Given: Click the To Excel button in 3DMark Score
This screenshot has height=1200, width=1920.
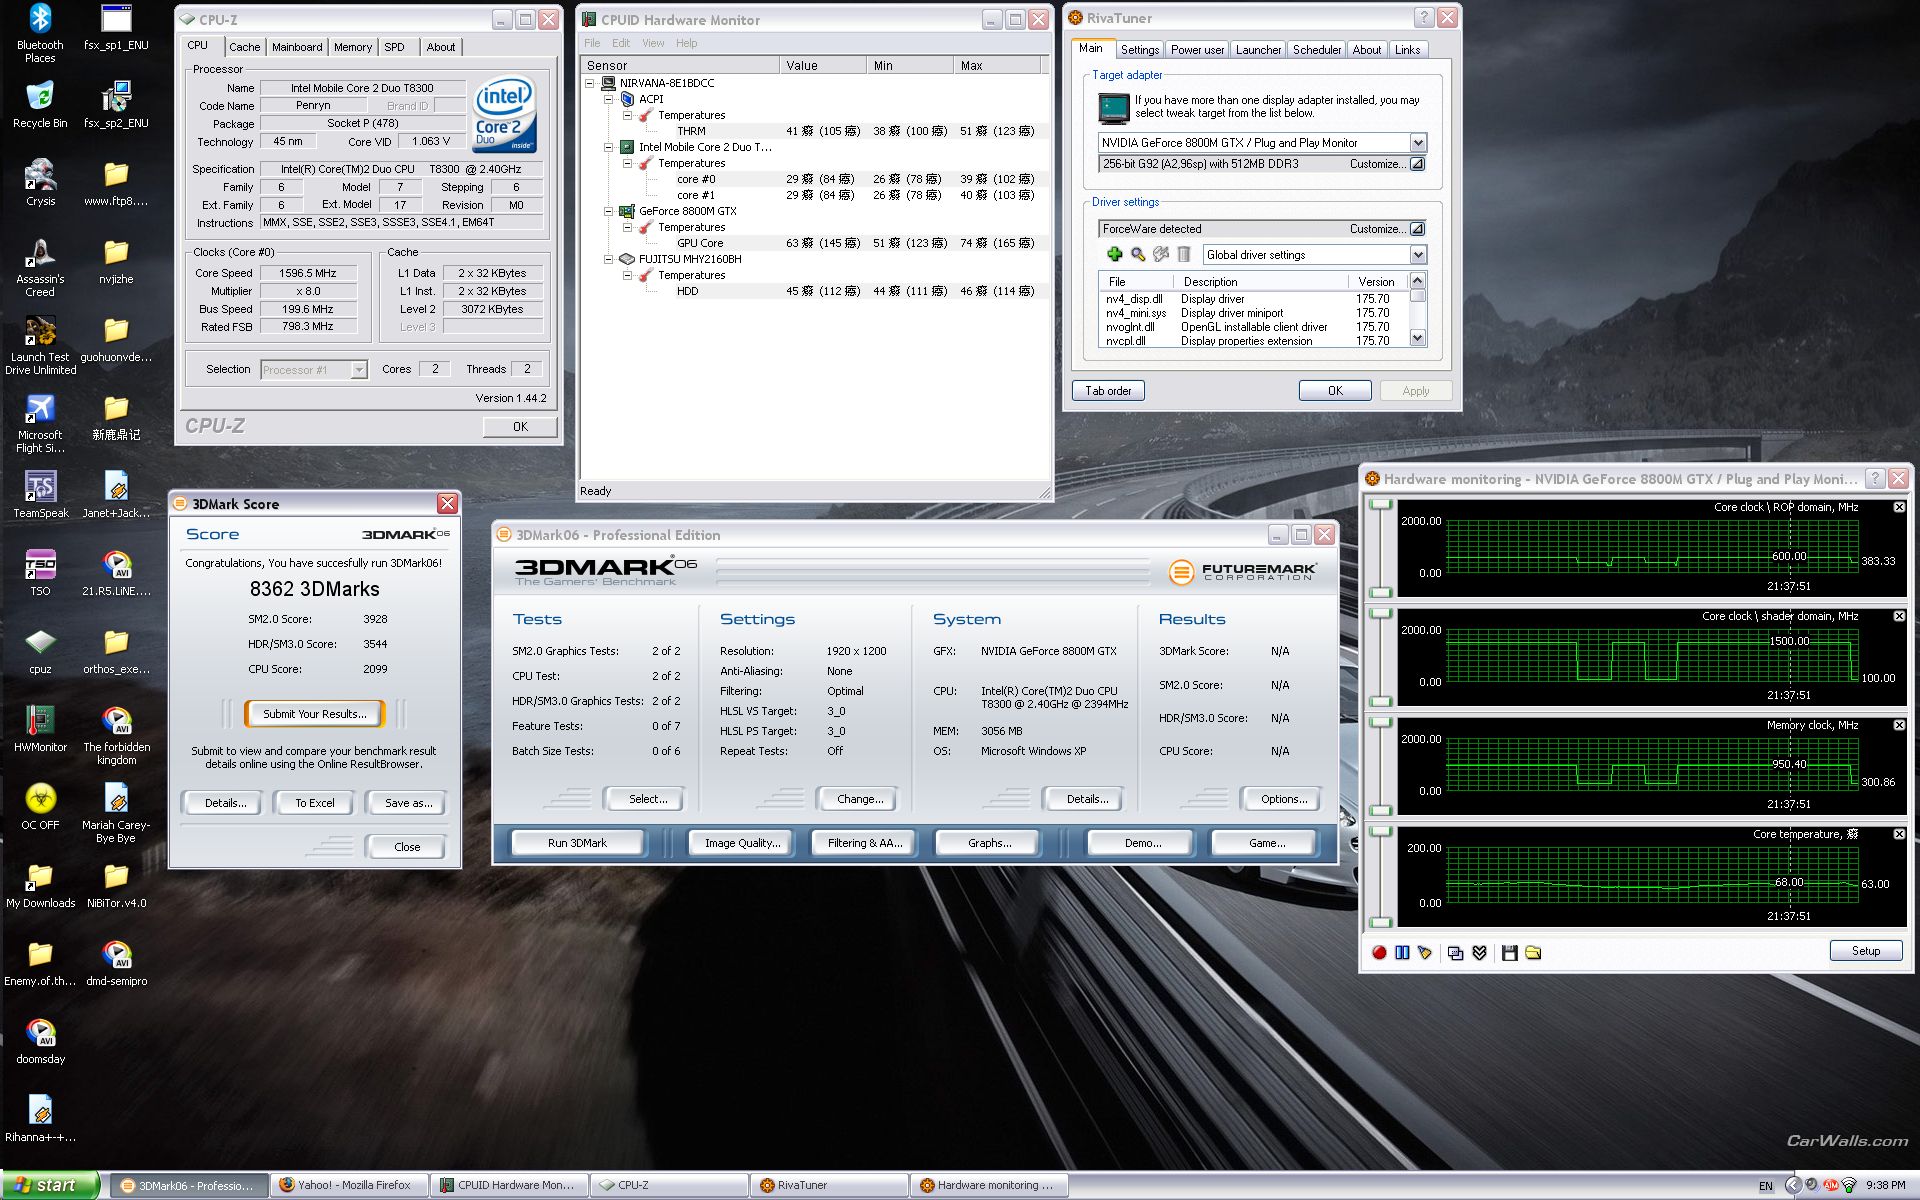Looking at the screenshot, I should 314,803.
